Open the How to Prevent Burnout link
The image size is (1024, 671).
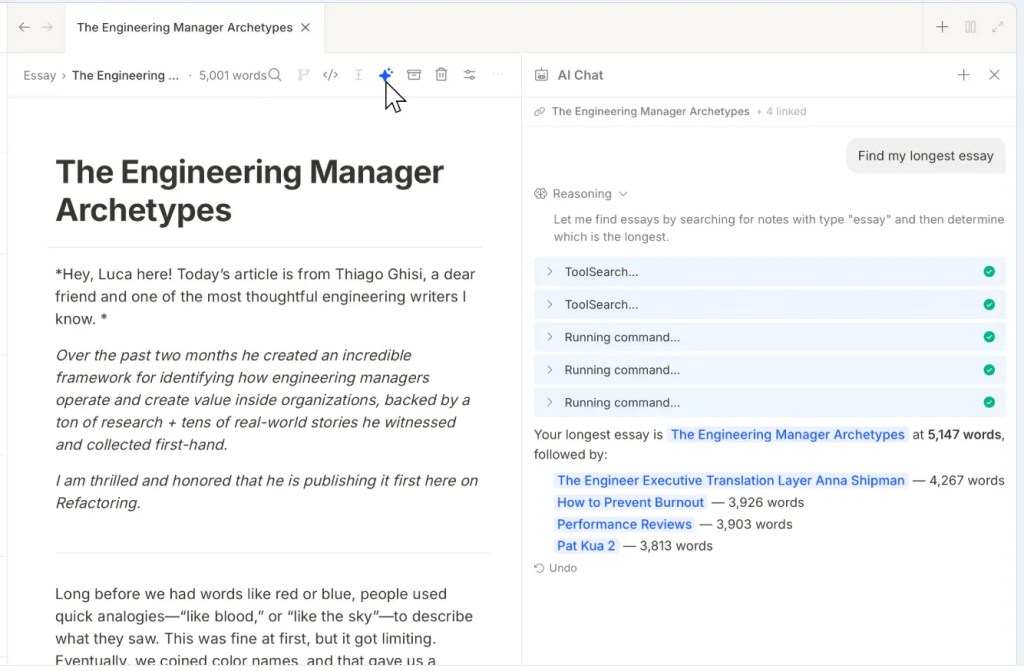[630, 502]
